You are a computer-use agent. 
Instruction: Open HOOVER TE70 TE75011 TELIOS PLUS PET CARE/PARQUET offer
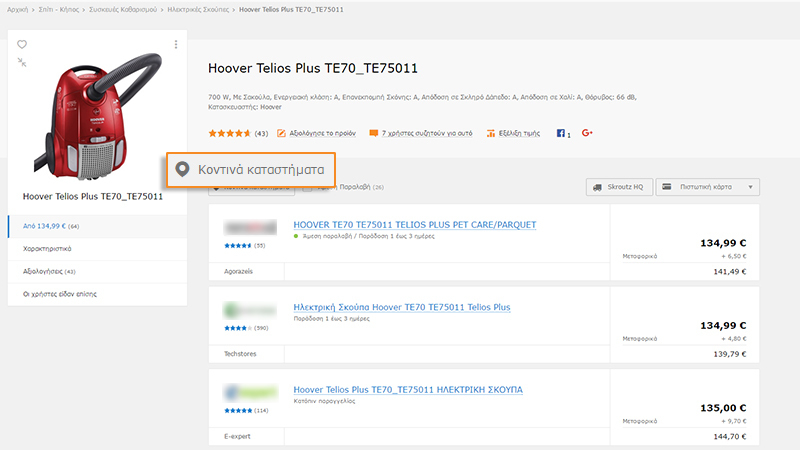click(415, 224)
